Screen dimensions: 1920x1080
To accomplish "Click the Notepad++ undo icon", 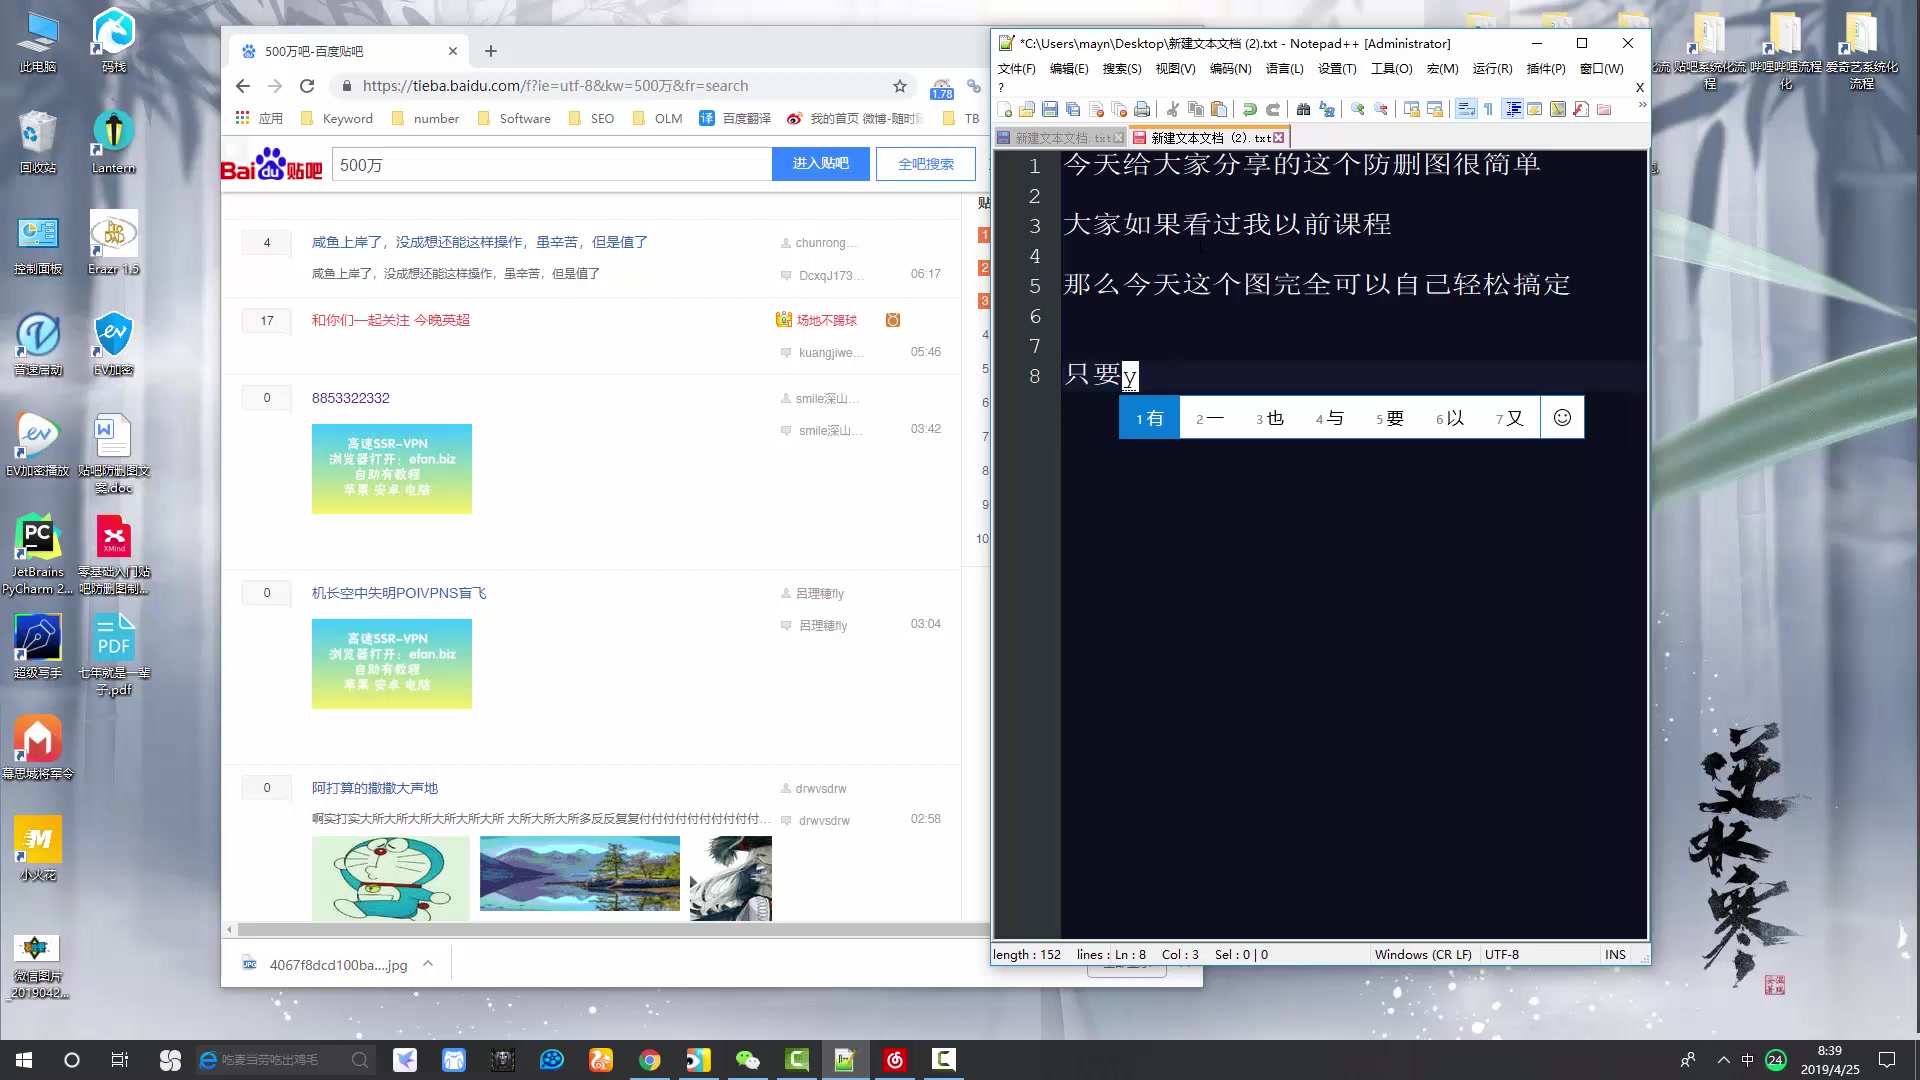I will point(1249,108).
